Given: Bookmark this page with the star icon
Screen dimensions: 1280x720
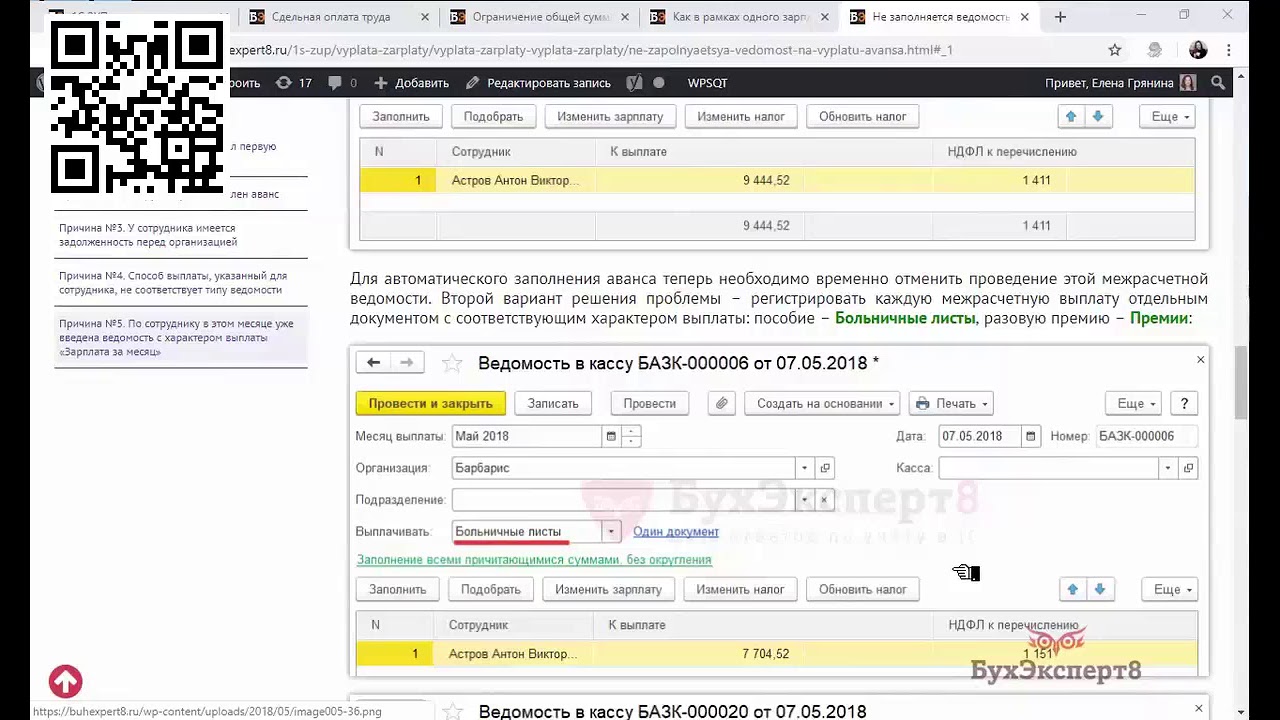Looking at the screenshot, I should pos(1115,50).
